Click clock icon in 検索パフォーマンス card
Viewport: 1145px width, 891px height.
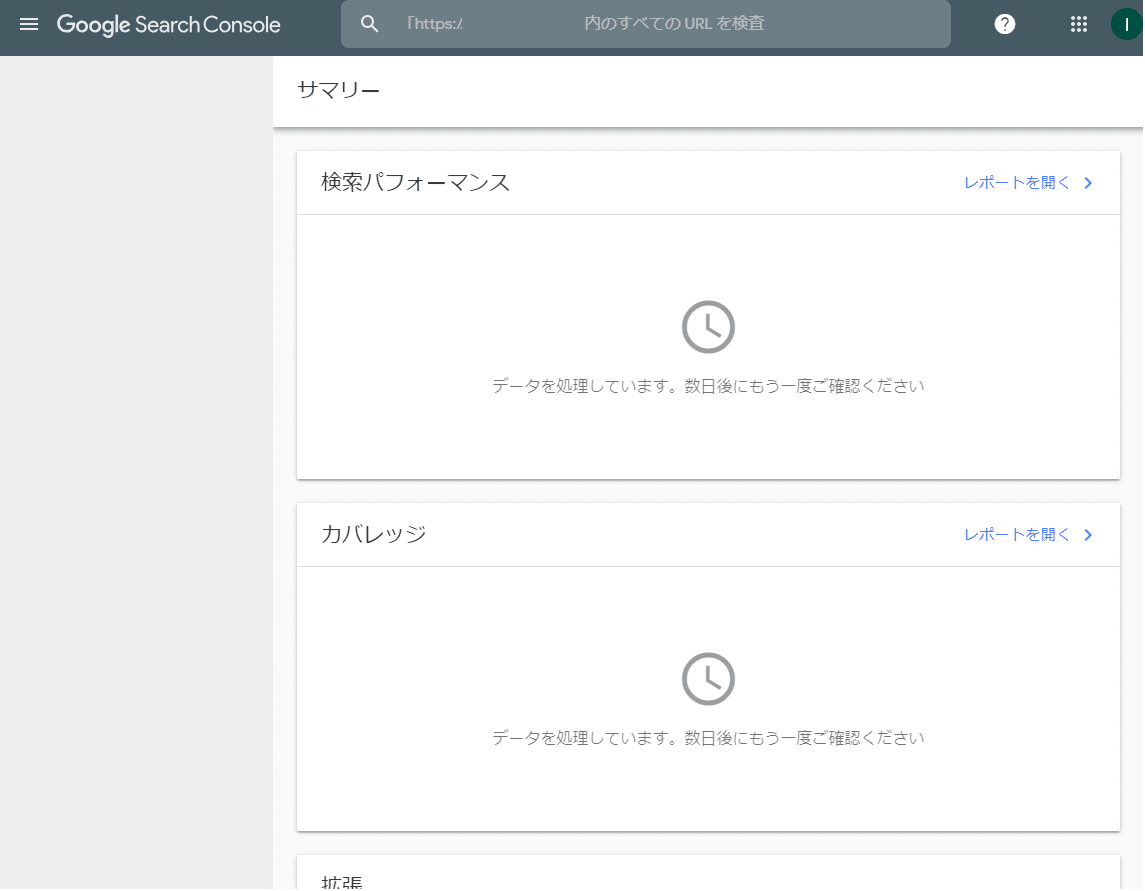[x=708, y=326]
